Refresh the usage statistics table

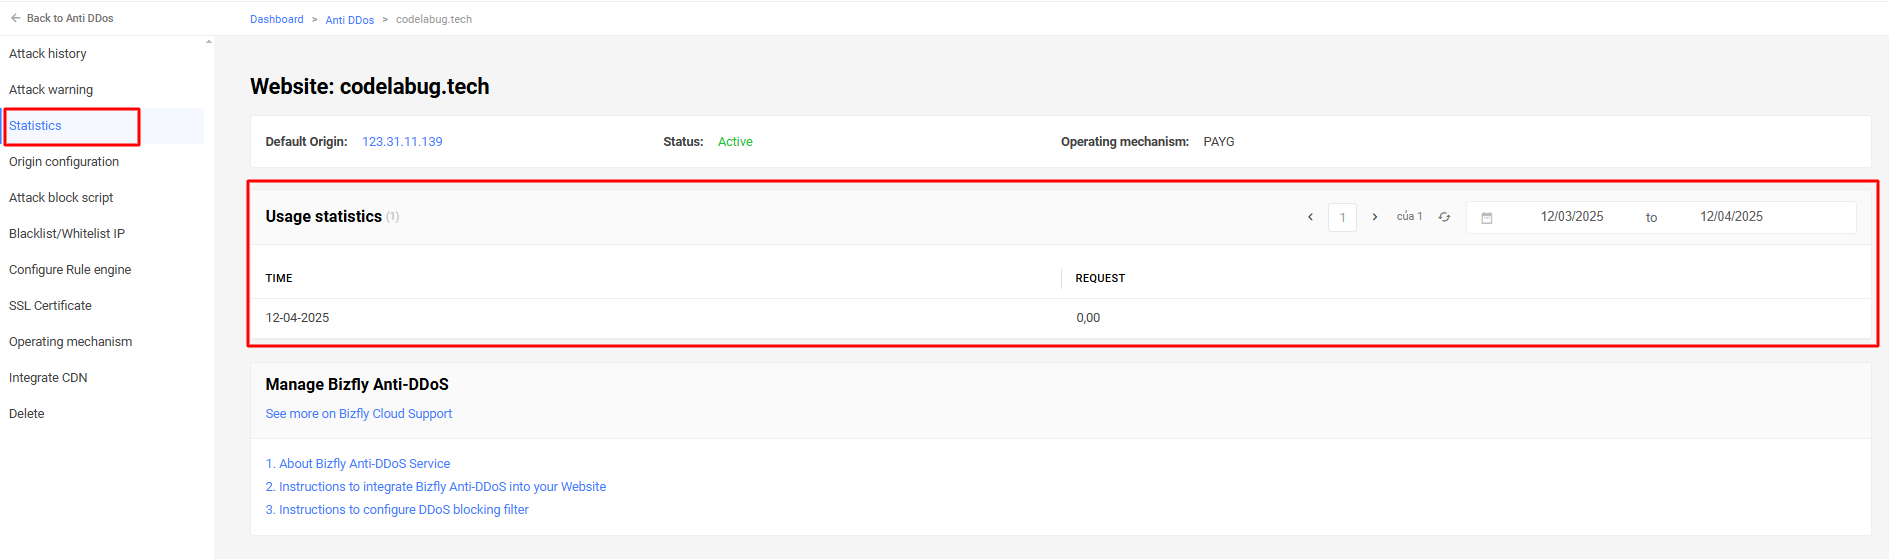(x=1444, y=217)
